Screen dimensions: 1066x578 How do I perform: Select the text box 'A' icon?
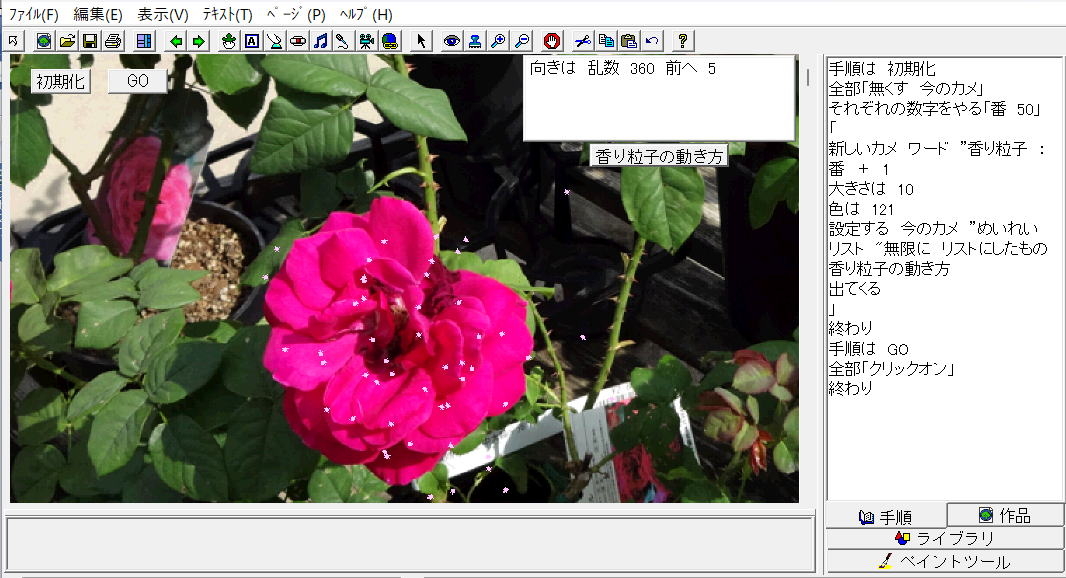(x=252, y=41)
